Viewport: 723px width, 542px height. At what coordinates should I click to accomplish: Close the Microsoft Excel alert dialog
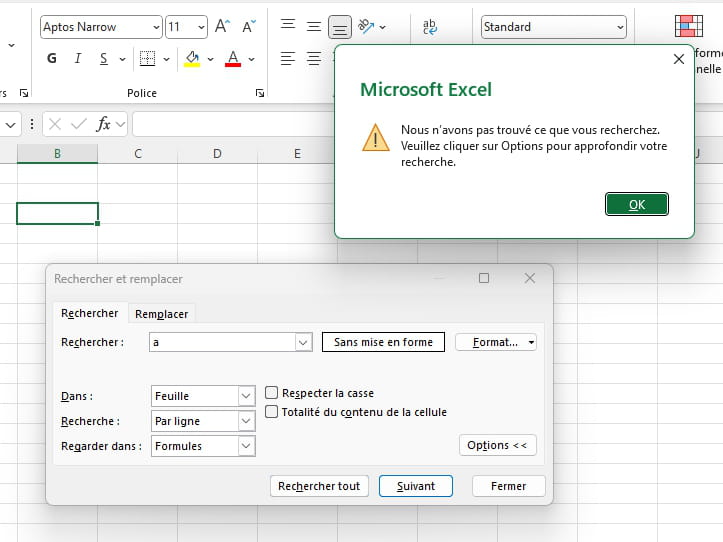coord(679,59)
